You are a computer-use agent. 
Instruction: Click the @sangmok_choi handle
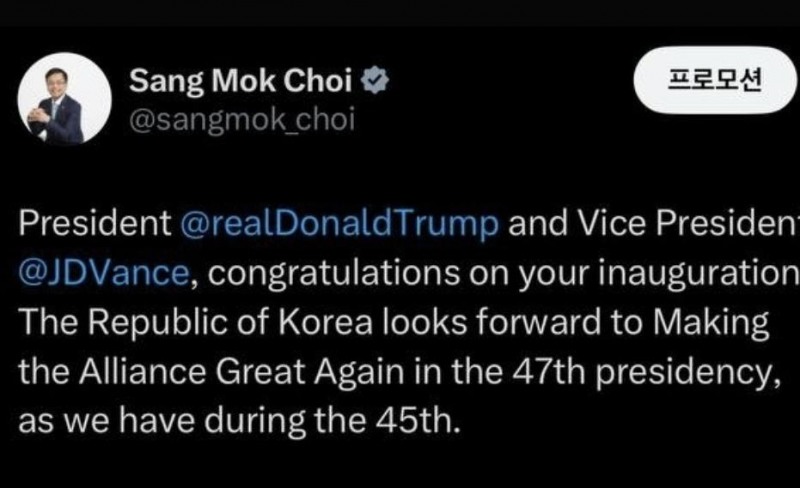pyautogui.click(x=241, y=121)
